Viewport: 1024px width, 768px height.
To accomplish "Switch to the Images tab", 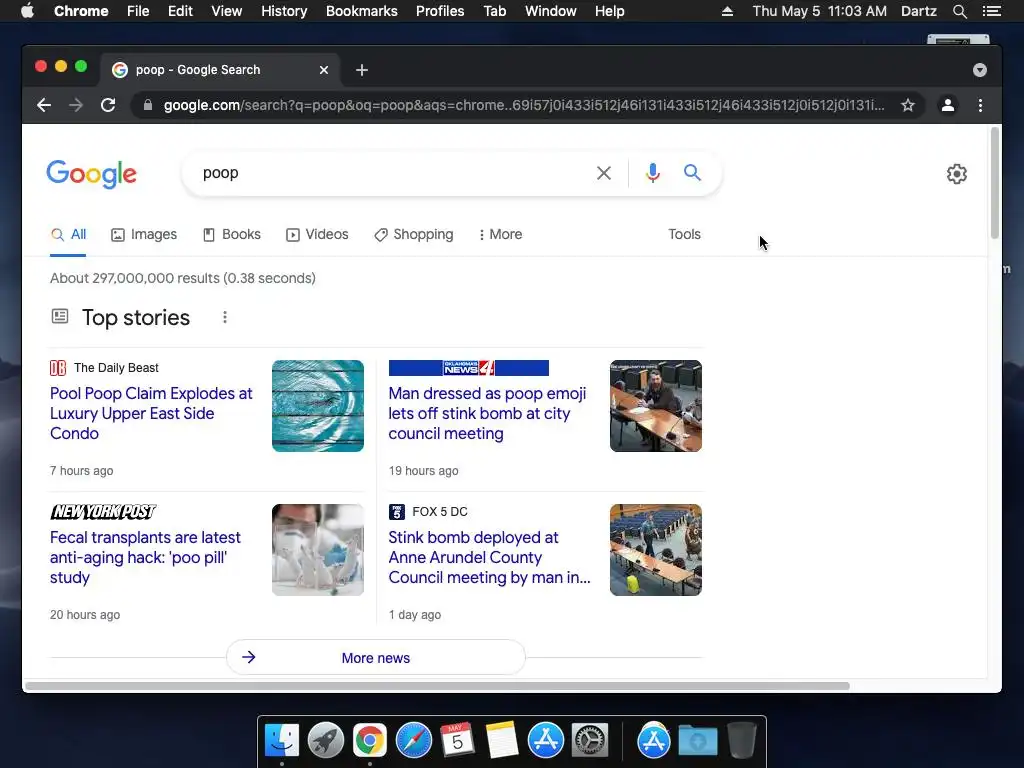I will (144, 234).
